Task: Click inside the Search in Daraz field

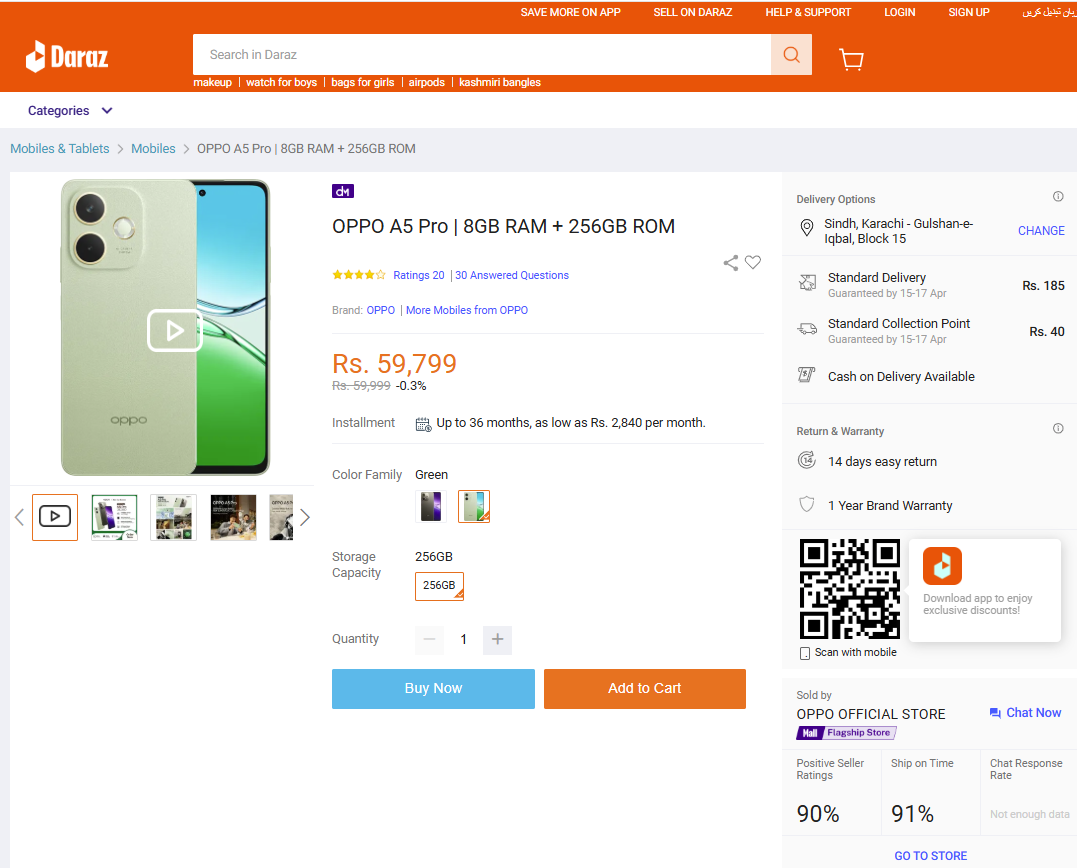Action: pyautogui.click(x=481, y=54)
